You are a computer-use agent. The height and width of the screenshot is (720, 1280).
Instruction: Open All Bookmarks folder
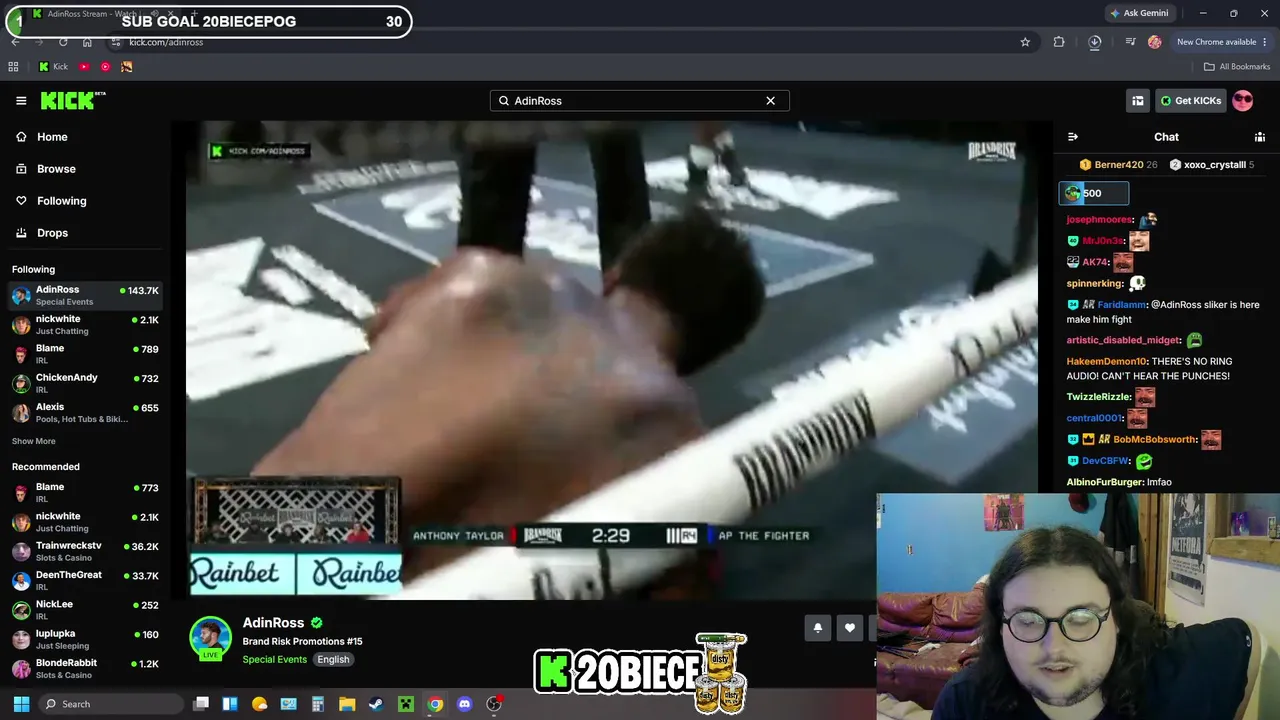pyautogui.click(x=1236, y=67)
